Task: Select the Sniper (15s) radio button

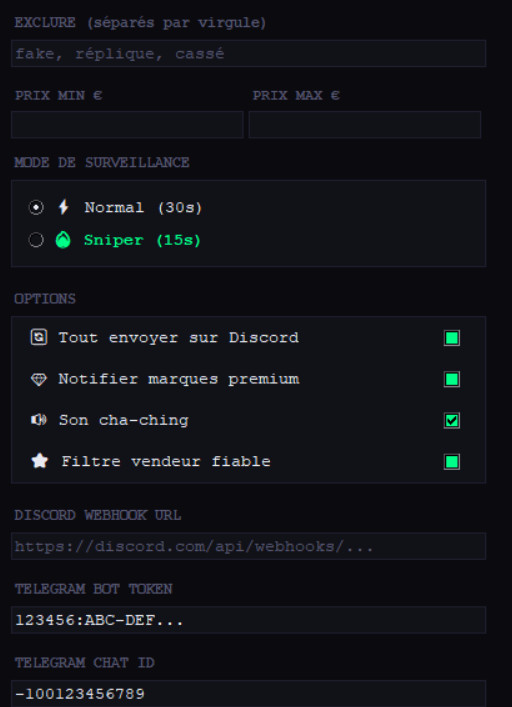Action: point(36,240)
